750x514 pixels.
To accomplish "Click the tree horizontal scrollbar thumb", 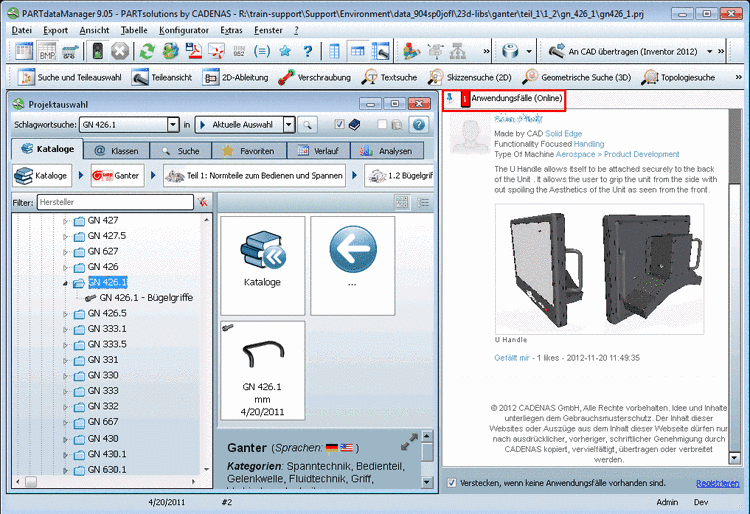I will (31, 481).
